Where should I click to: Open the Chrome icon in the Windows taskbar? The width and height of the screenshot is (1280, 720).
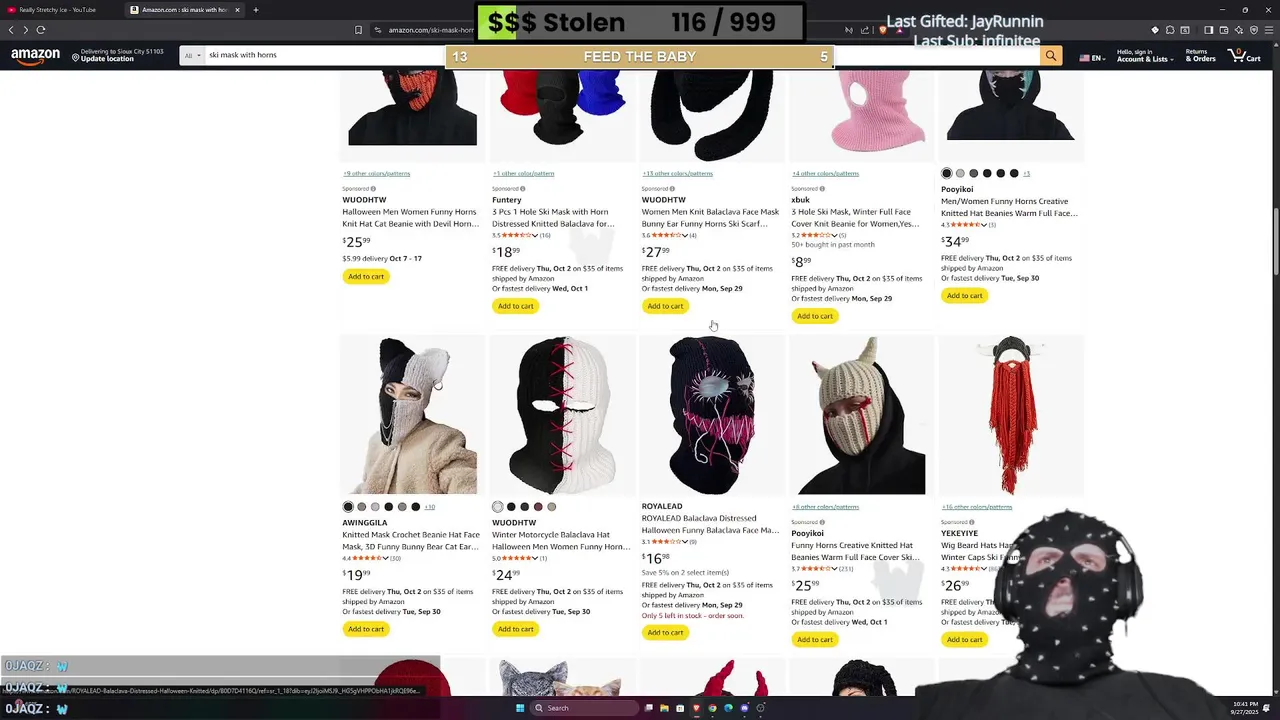pyautogui.click(x=712, y=708)
